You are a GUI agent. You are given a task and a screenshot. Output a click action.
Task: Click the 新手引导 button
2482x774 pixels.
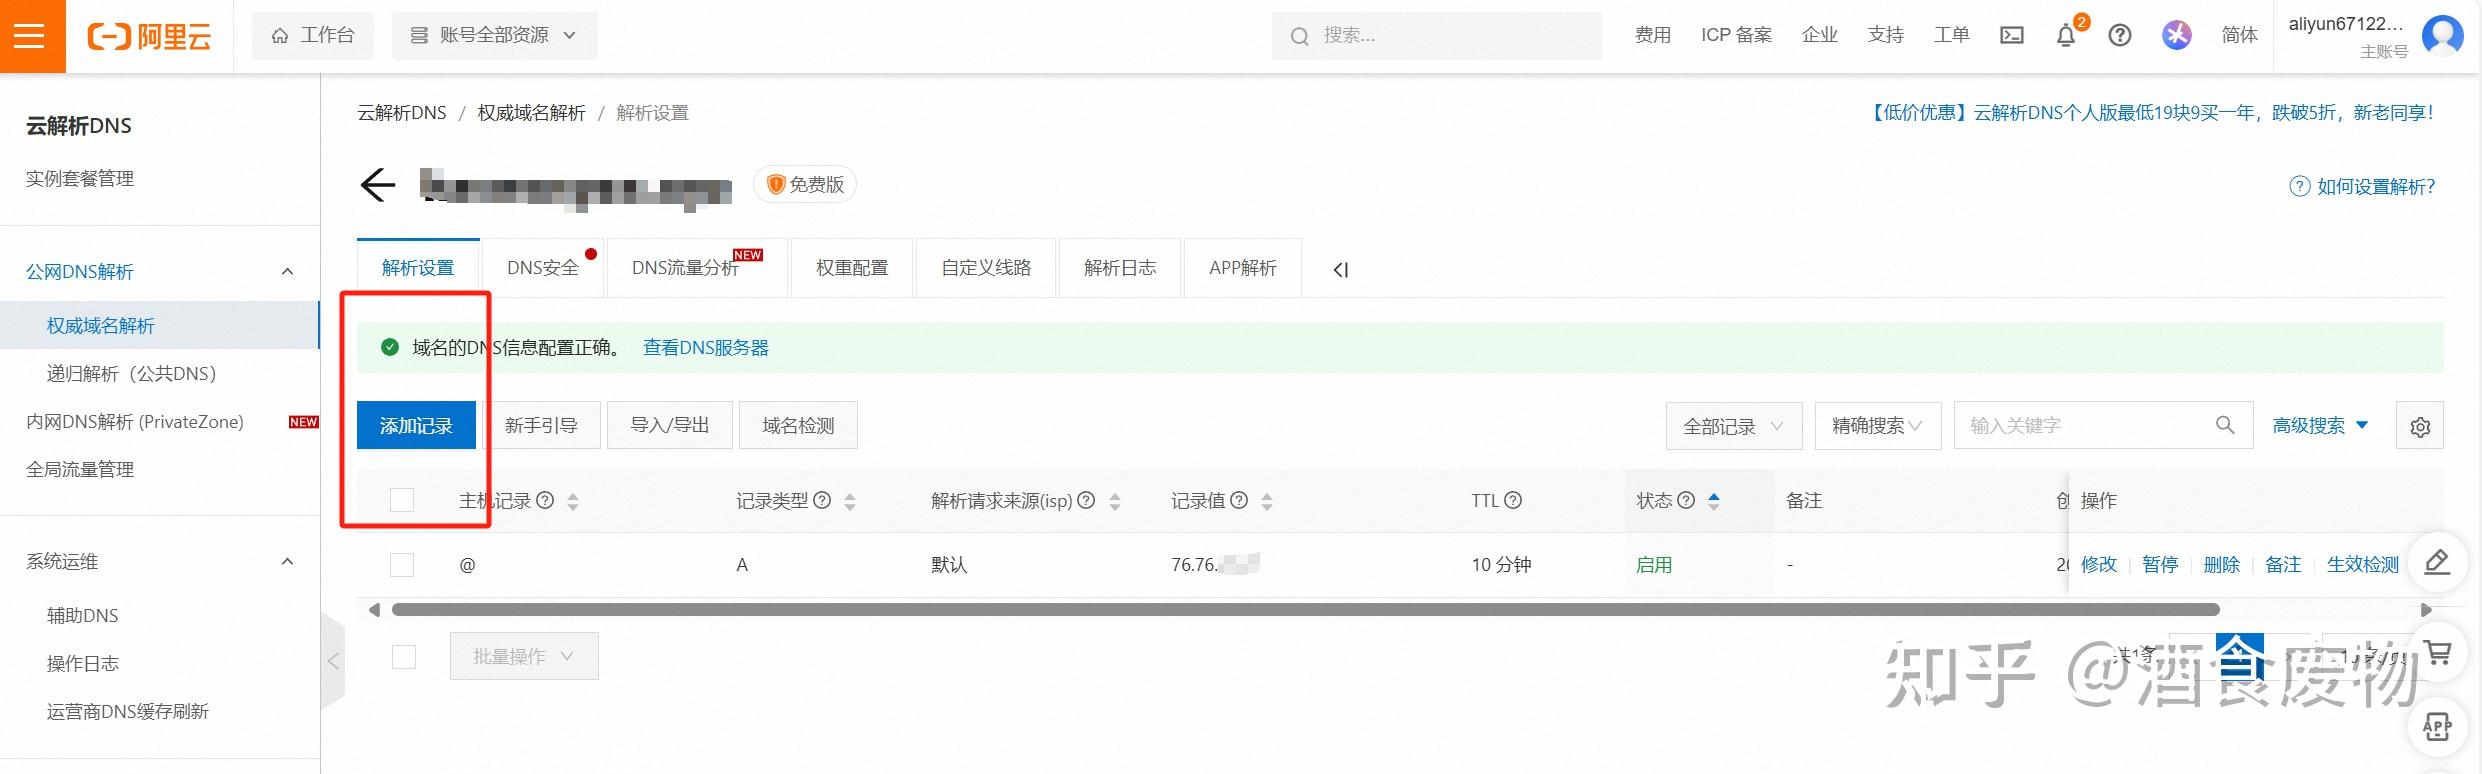pos(541,426)
